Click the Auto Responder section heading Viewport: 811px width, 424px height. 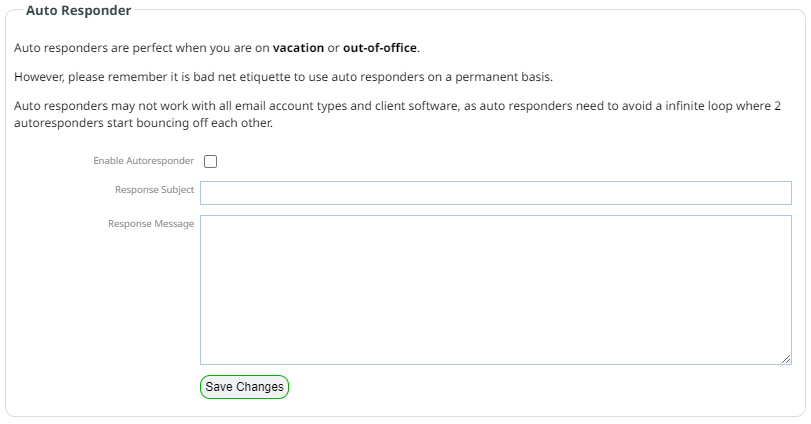click(78, 10)
